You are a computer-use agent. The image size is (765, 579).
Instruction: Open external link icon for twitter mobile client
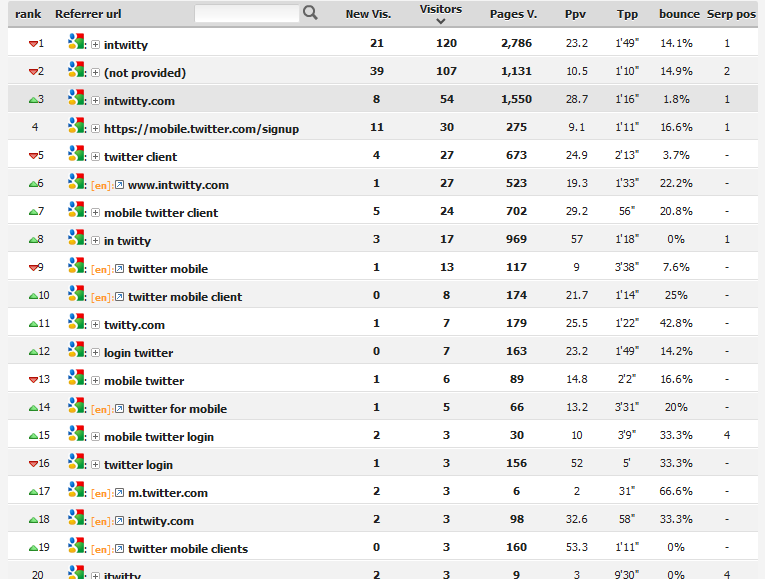coord(120,297)
